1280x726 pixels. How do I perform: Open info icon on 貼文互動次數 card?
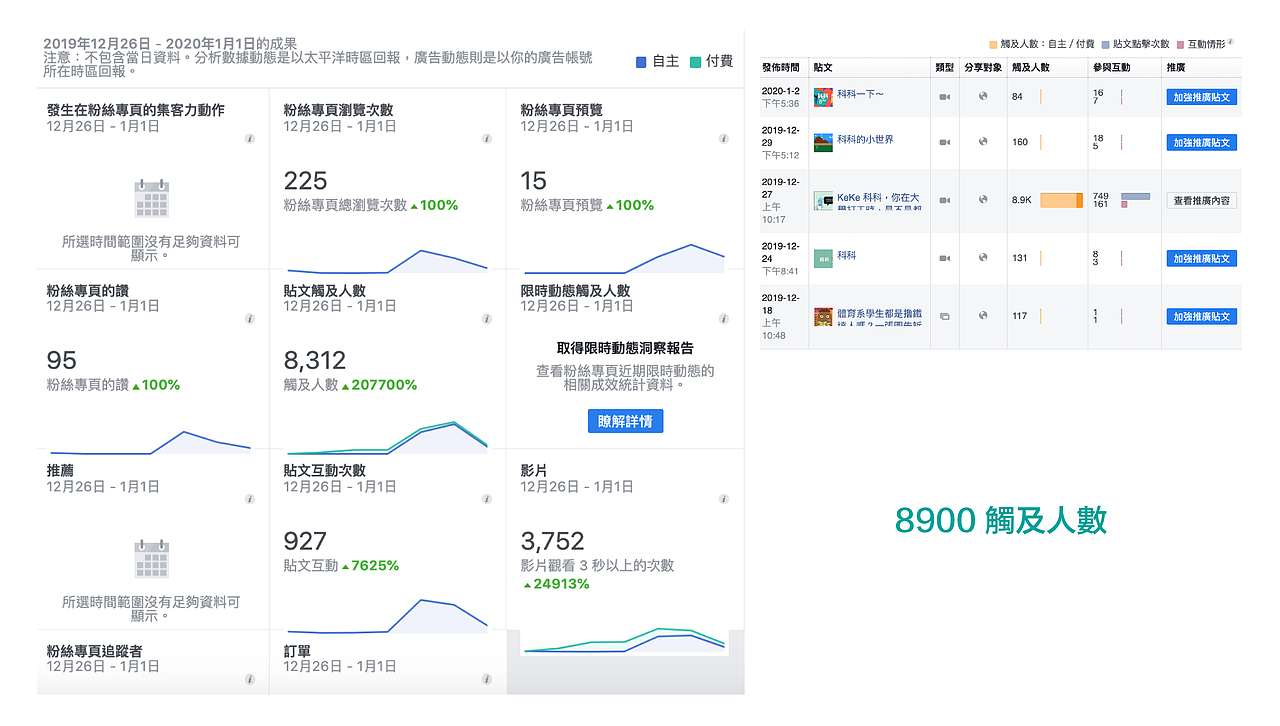coord(487,499)
